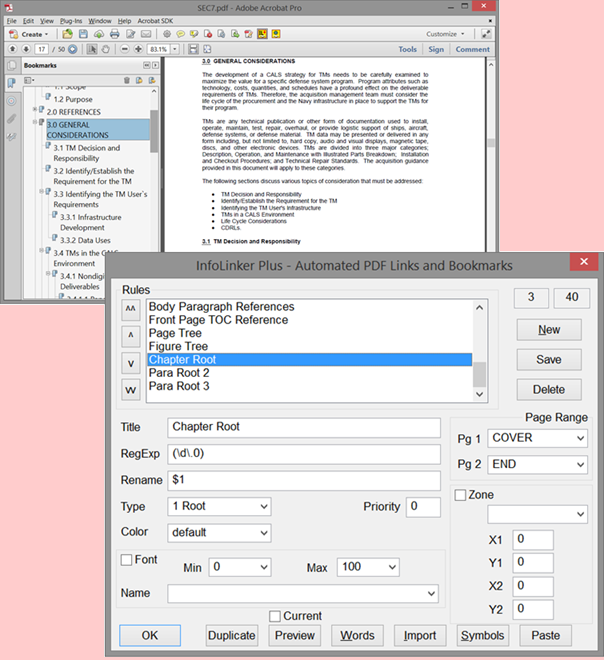Click the OK button
Viewport: 604px width, 660px height.
[x=150, y=635]
